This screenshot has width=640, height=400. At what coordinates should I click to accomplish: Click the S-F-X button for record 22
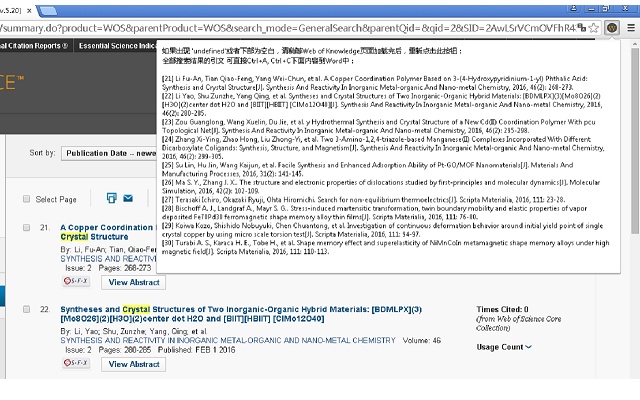click(x=76, y=362)
